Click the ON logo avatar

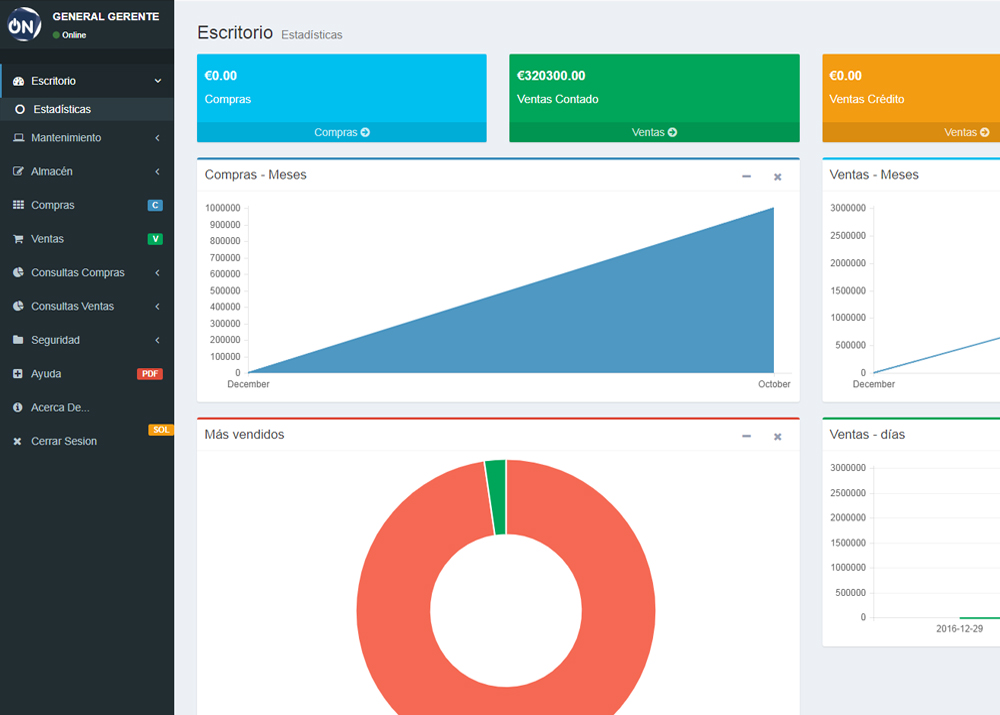(x=24, y=24)
